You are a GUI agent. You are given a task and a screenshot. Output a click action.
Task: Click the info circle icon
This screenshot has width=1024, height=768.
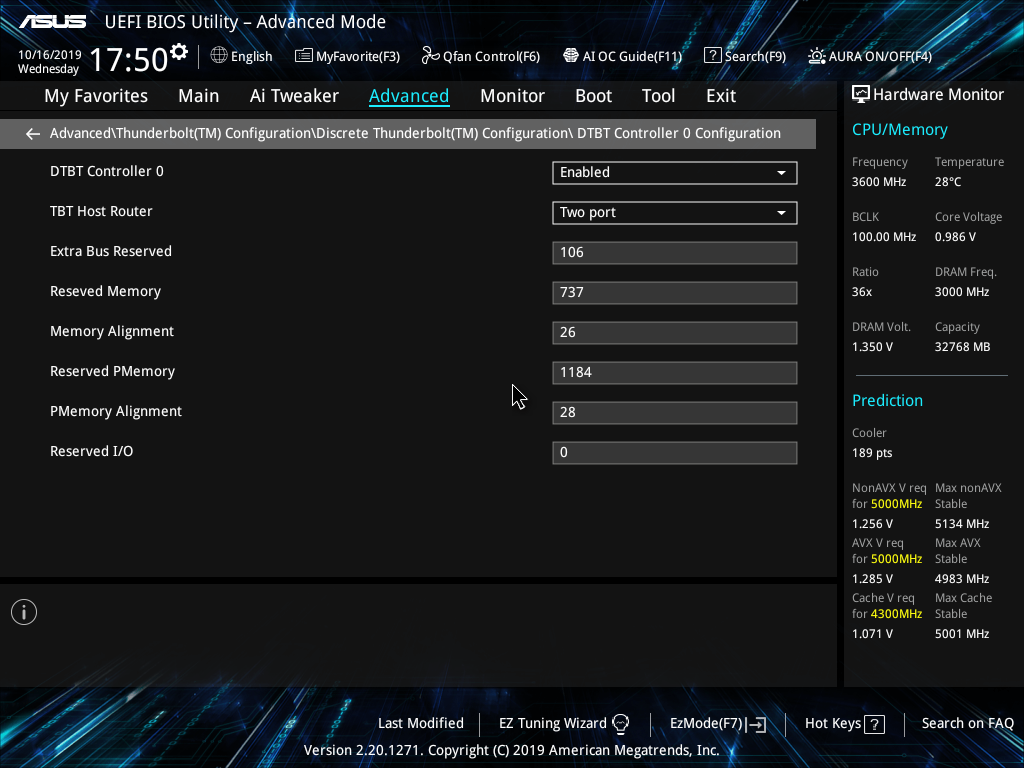[24, 612]
